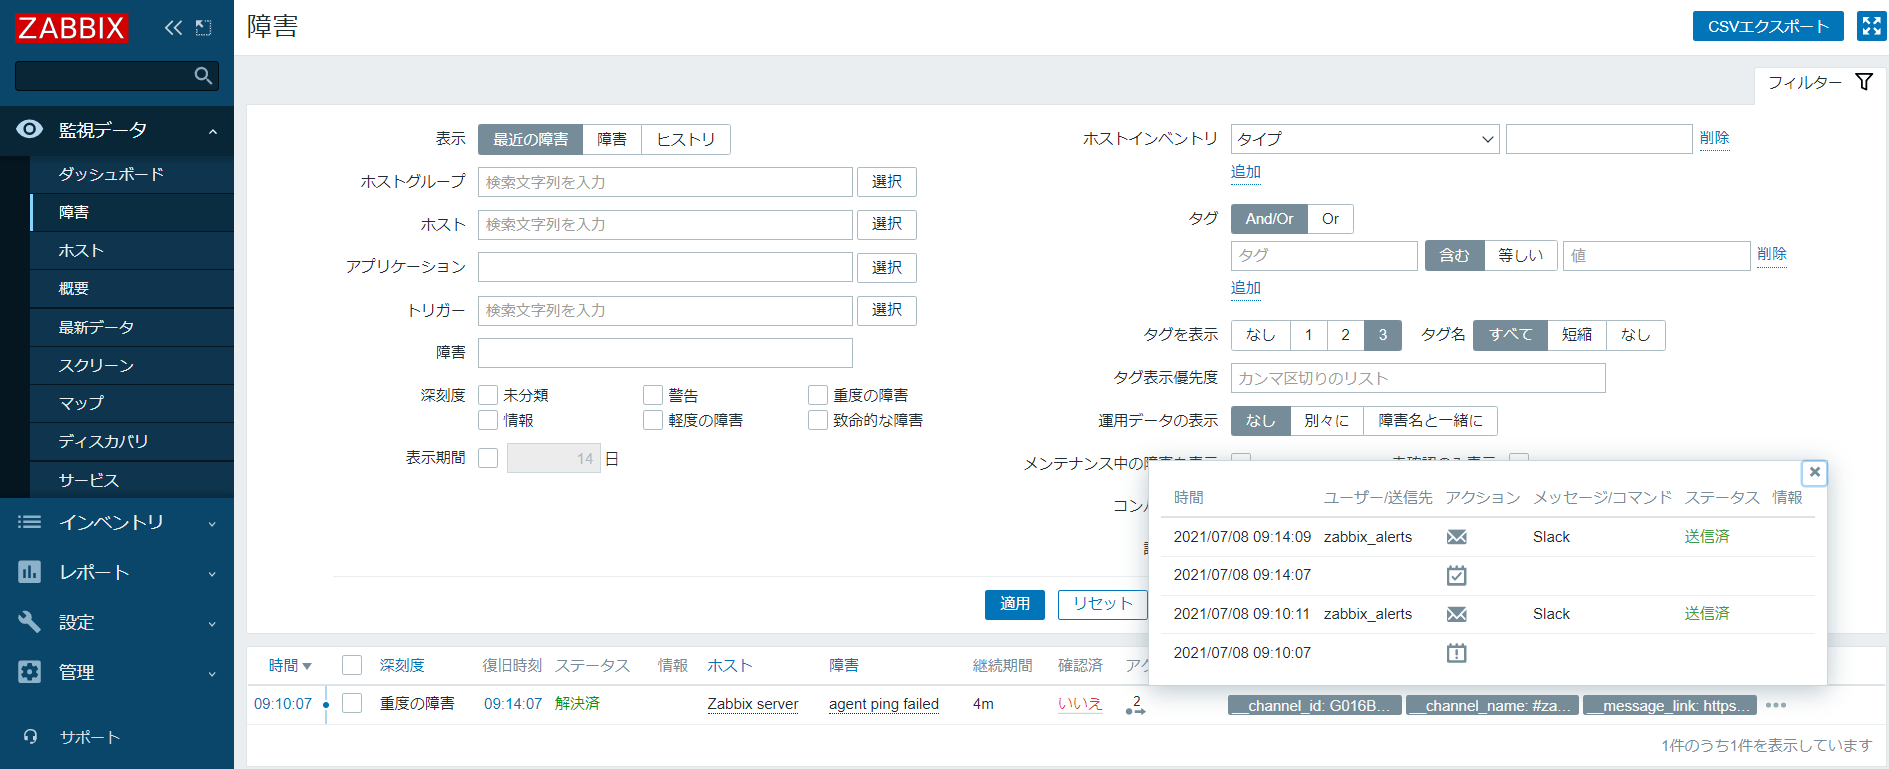Open the 最新データ menu item
Image resolution: width=1889 pixels, height=769 pixels.
tap(132, 327)
